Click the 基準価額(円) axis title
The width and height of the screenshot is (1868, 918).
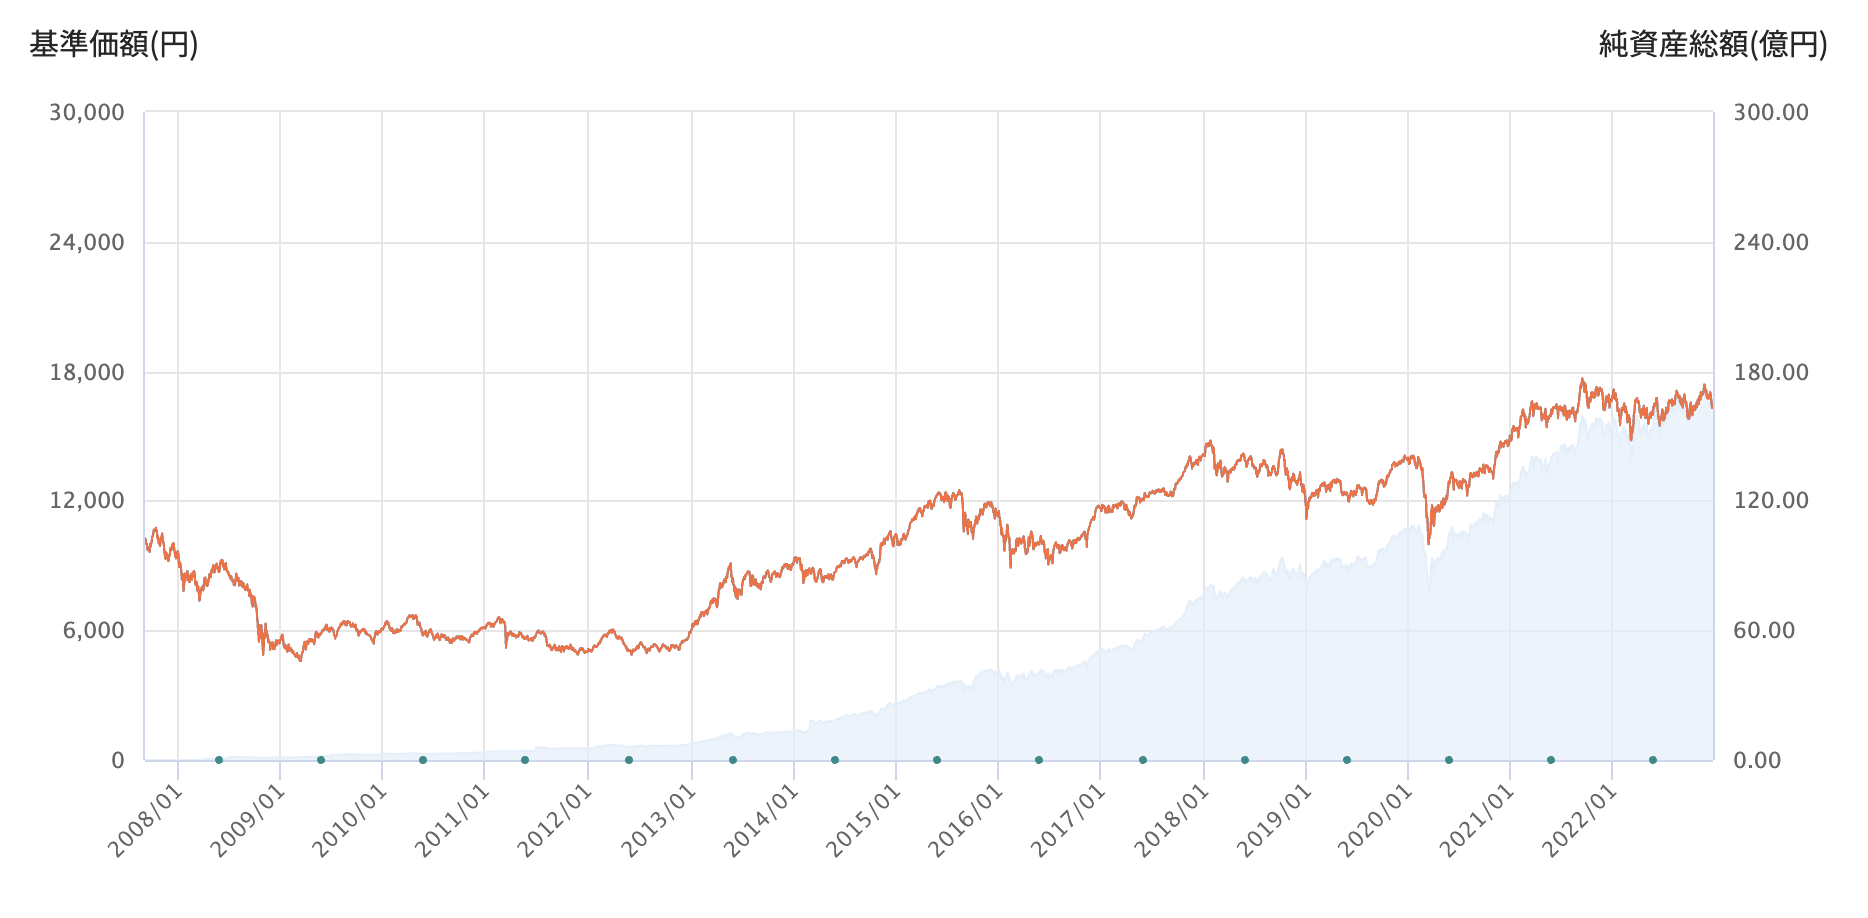pos(114,45)
